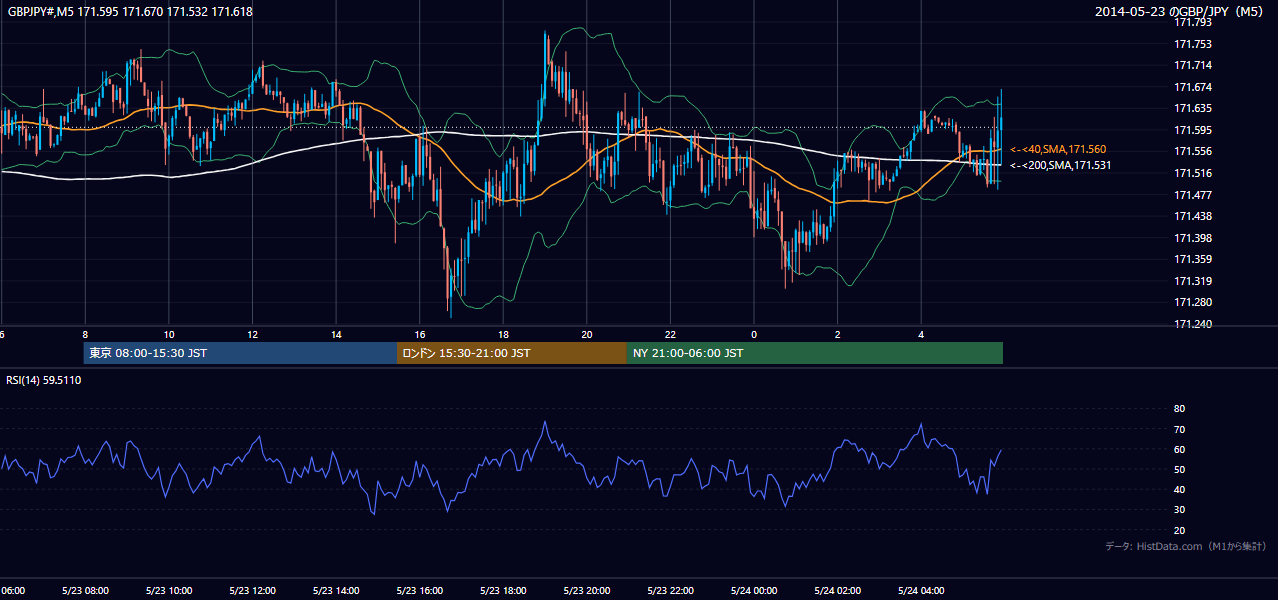The width and height of the screenshot is (1278, 600).
Task: Click RSI scale value 40
Action: coord(1180,490)
